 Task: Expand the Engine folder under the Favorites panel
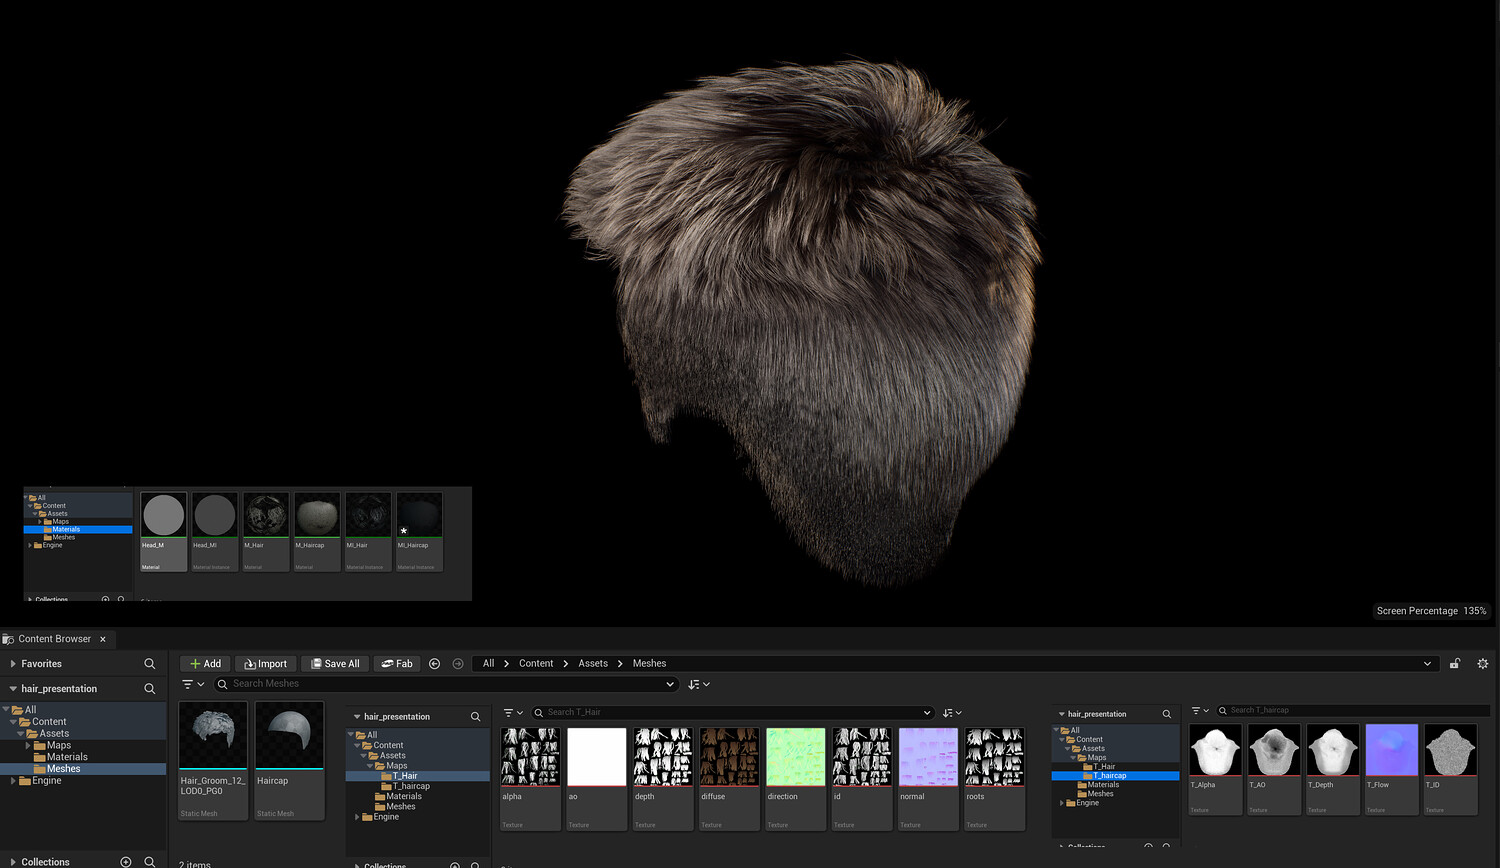(13, 781)
